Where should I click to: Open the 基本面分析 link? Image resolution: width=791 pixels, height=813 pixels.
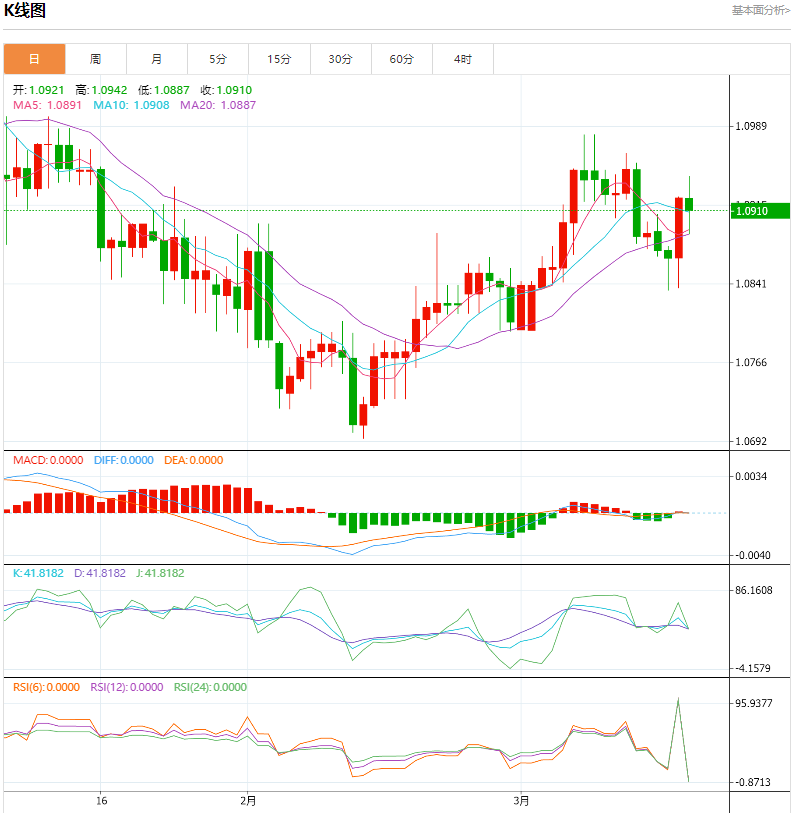[x=759, y=10]
